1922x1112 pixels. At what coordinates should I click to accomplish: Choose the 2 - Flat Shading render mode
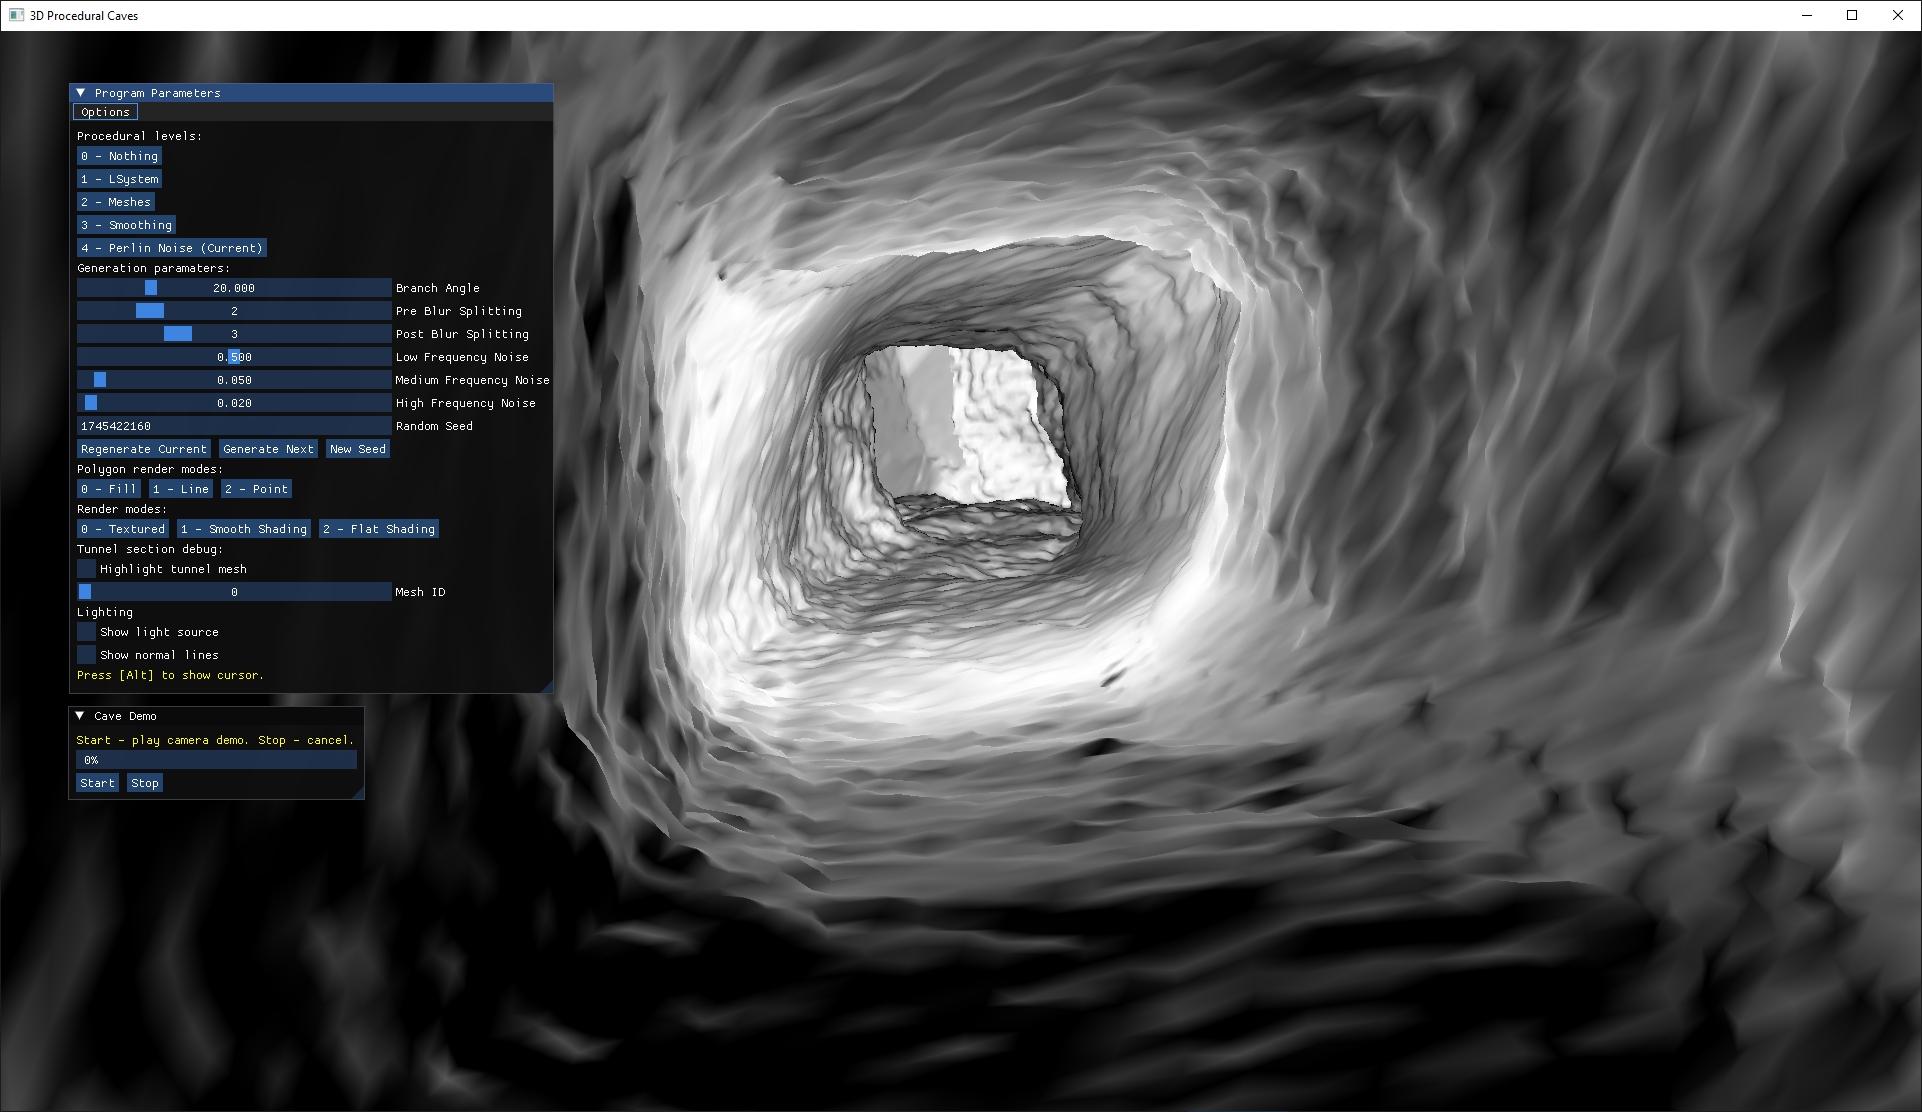(378, 529)
